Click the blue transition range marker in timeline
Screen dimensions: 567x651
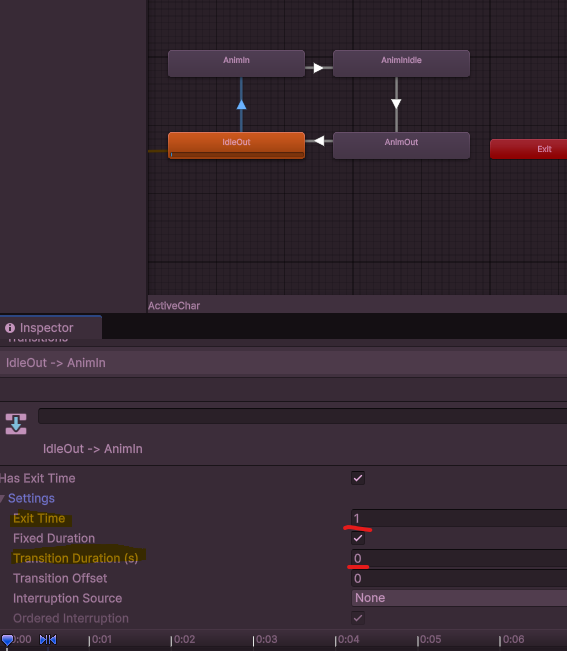click(48, 639)
